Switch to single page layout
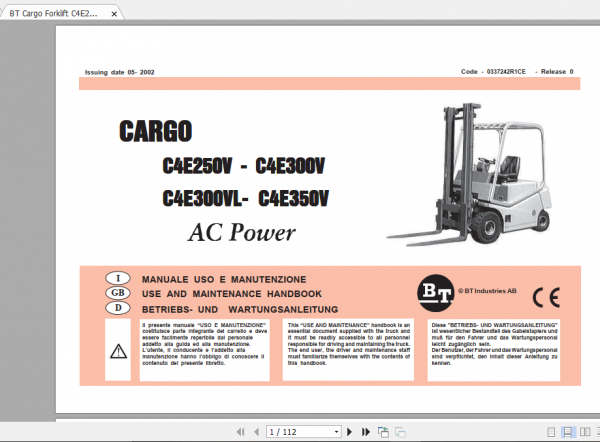This screenshot has width=600, height=442. [551, 432]
